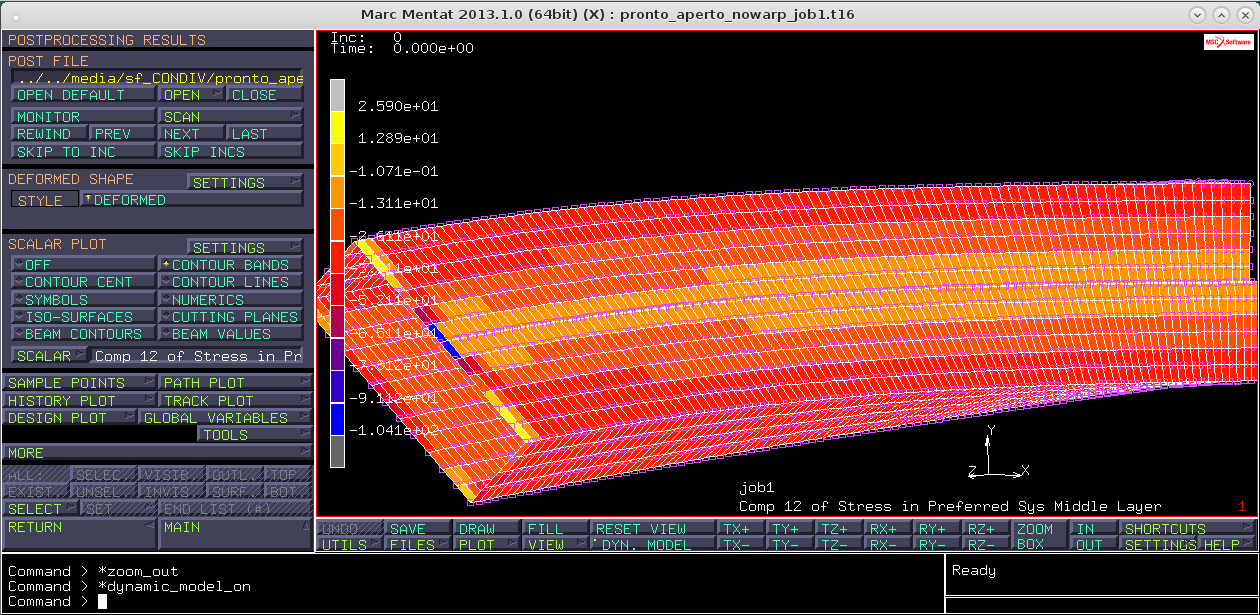The image size is (1260, 615).
Task: Switch to CONTOUR LINES plot mode
Action: [231, 282]
